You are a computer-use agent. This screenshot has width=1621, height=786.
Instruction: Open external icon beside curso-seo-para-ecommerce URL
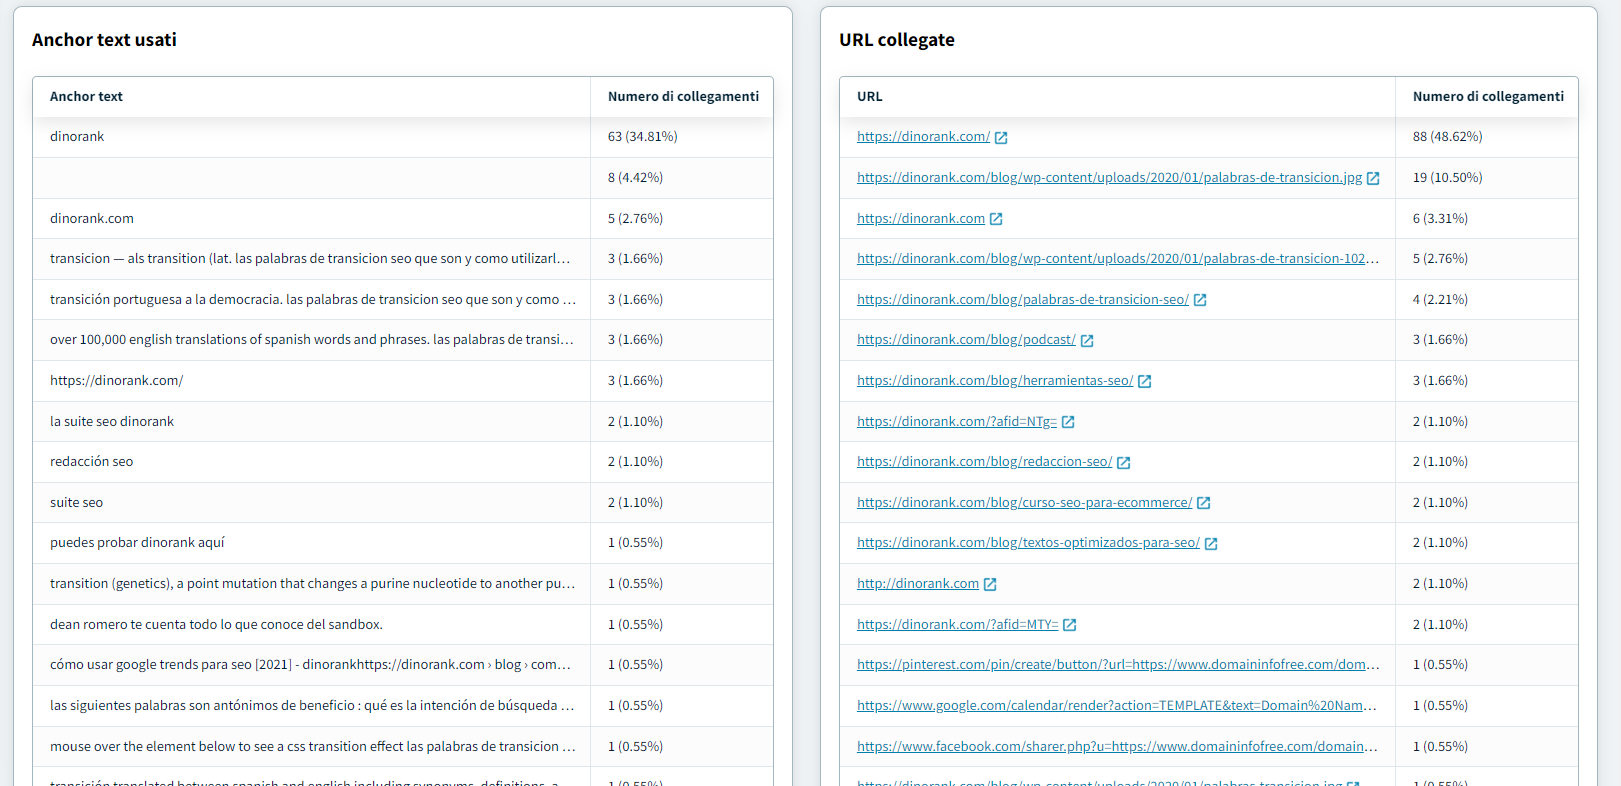point(1204,503)
